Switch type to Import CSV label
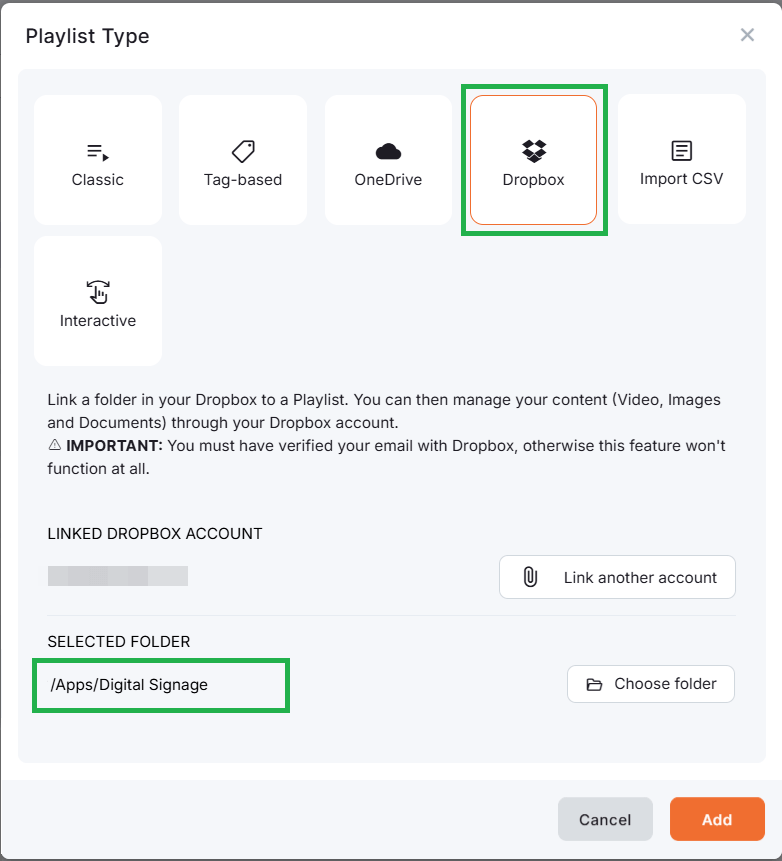The height and width of the screenshot is (861, 782). (x=681, y=179)
